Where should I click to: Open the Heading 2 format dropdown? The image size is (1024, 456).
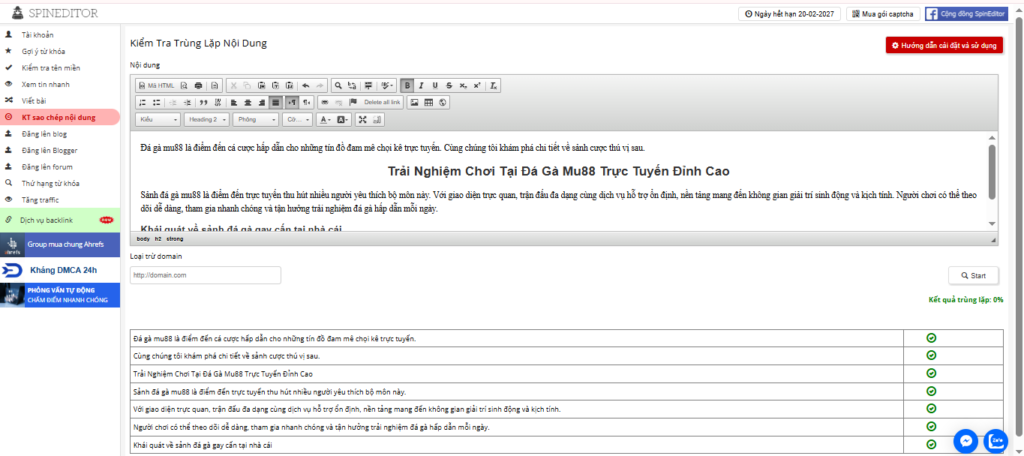coord(206,120)
